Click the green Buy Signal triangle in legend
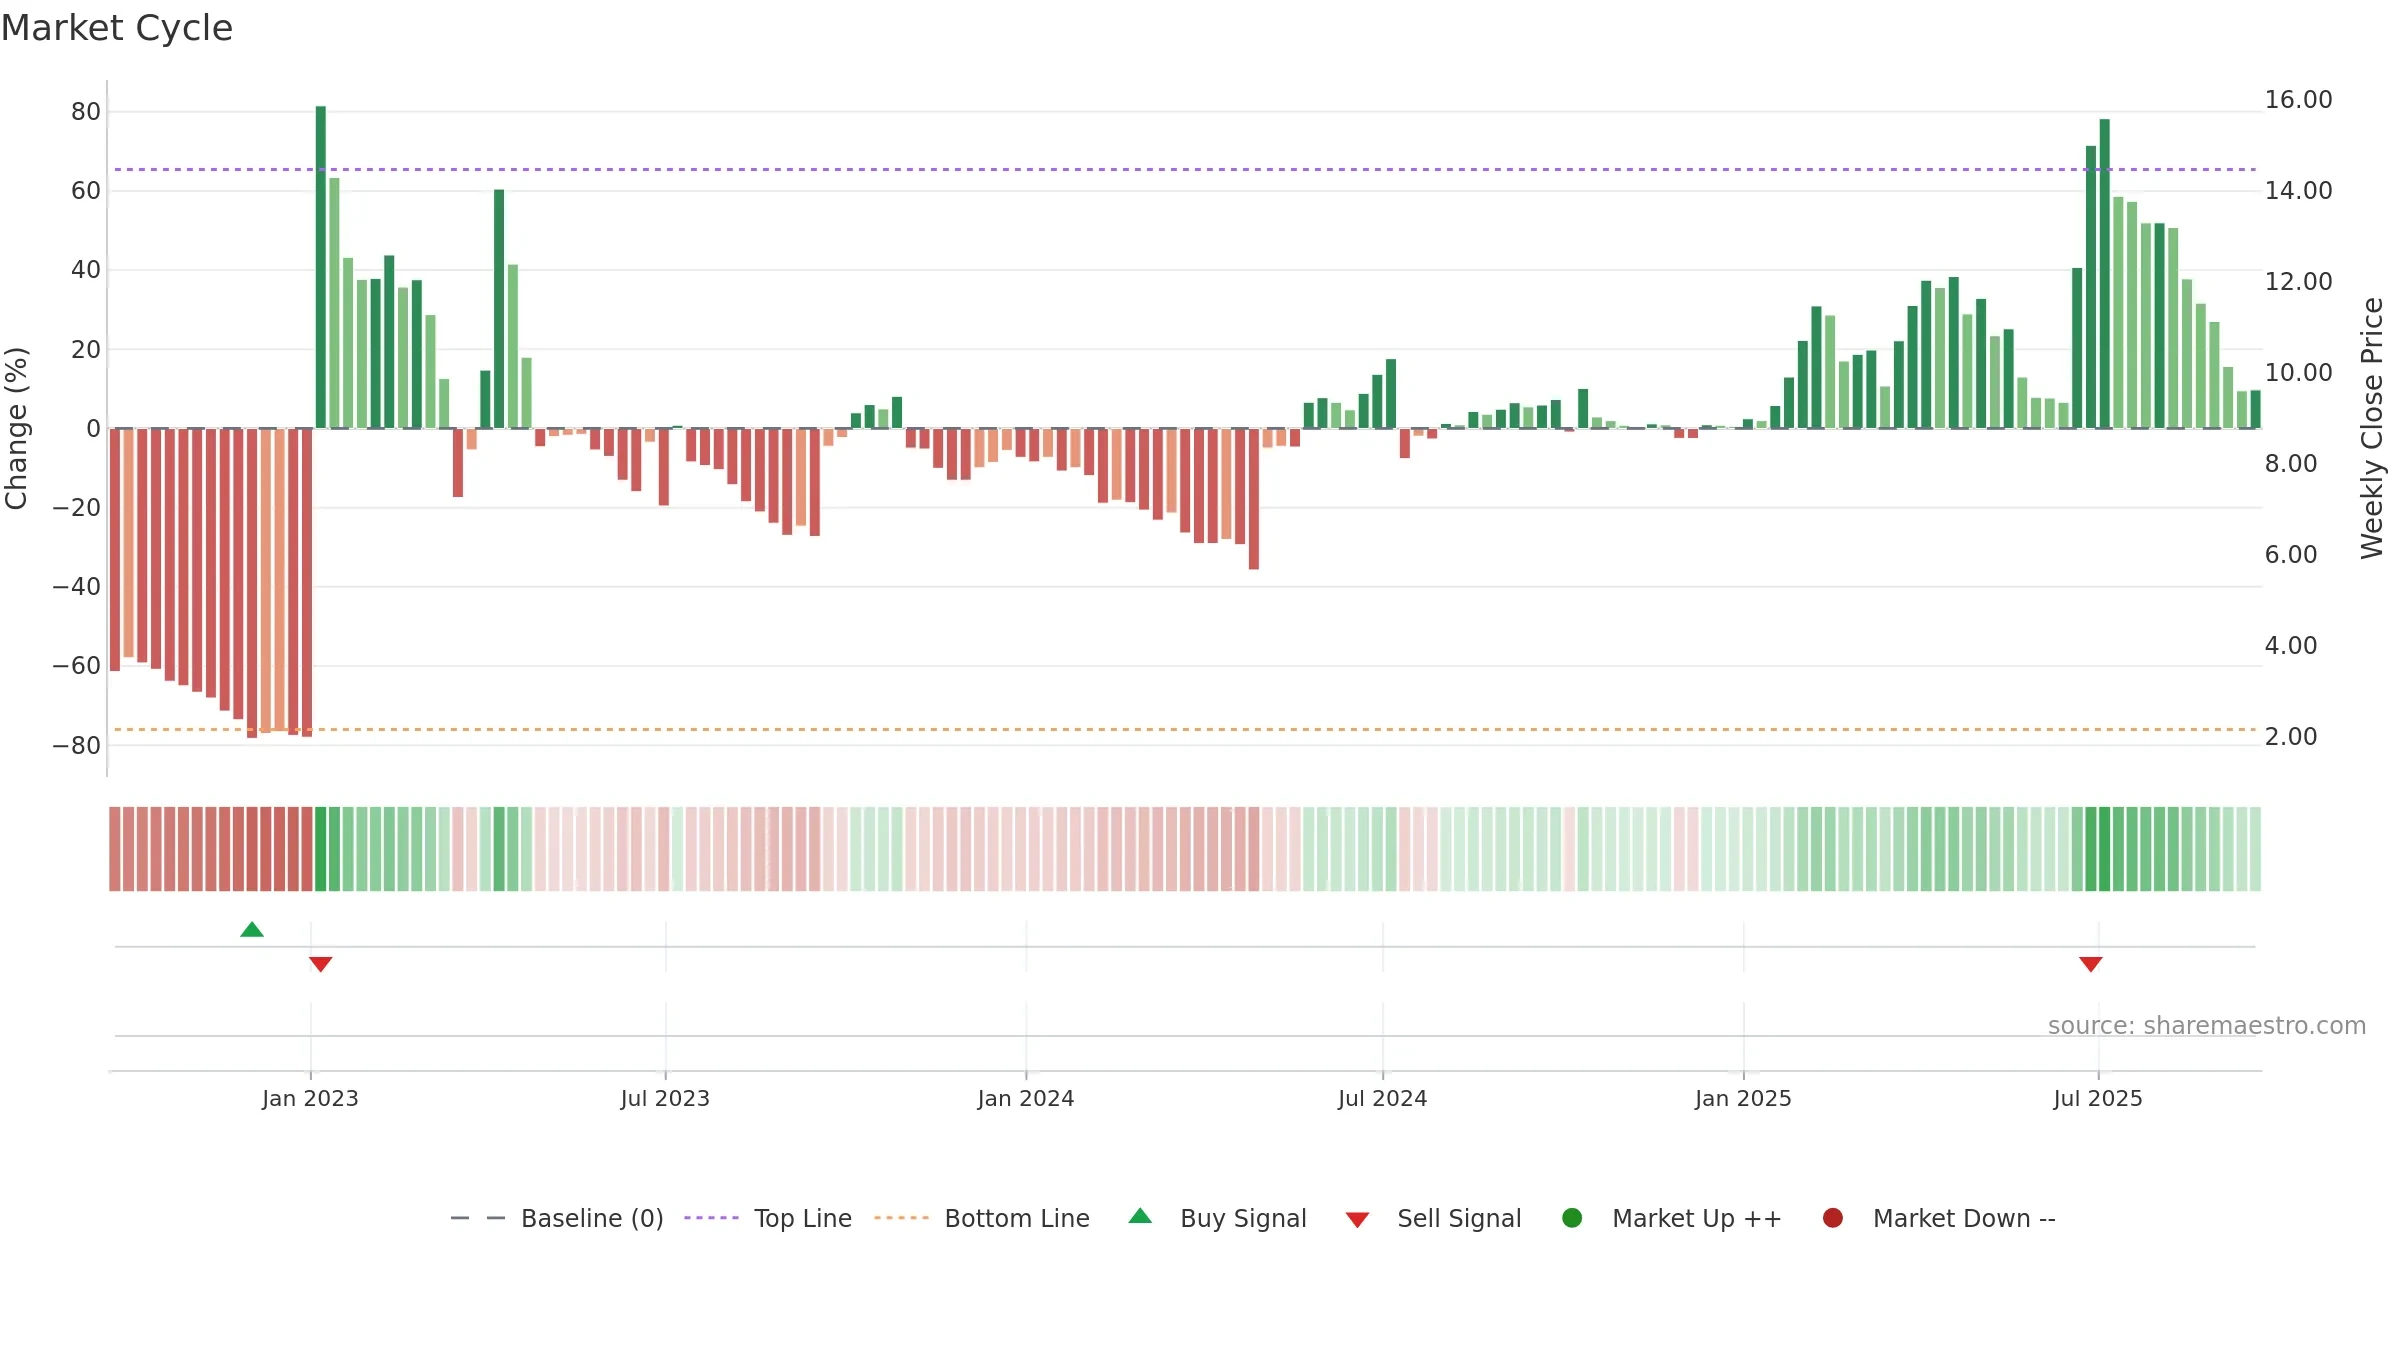 1140,1217
